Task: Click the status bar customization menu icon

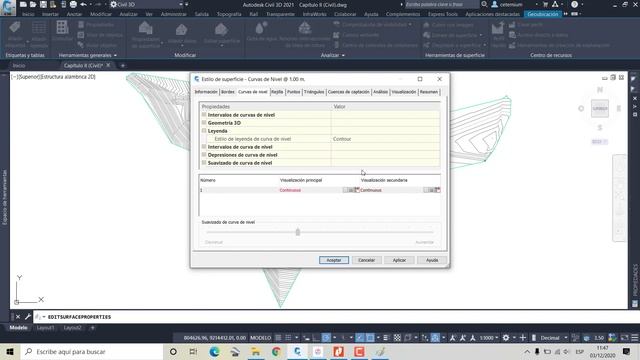Action: [x=635, y=338]
